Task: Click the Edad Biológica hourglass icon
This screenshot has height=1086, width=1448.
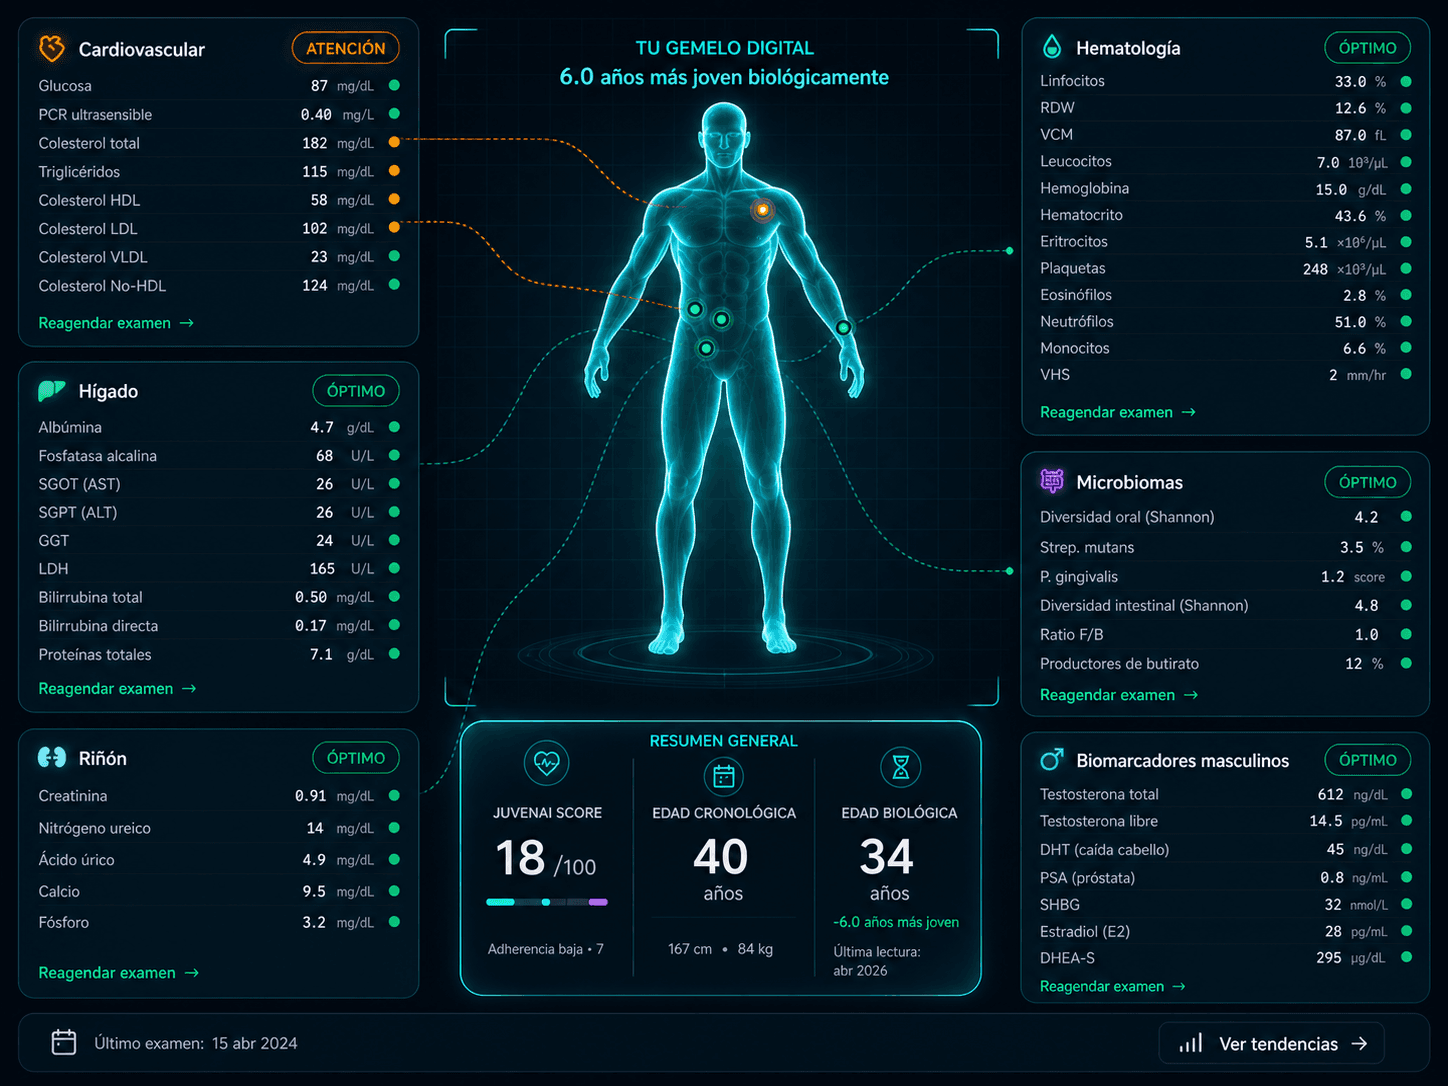Action: 901,767
